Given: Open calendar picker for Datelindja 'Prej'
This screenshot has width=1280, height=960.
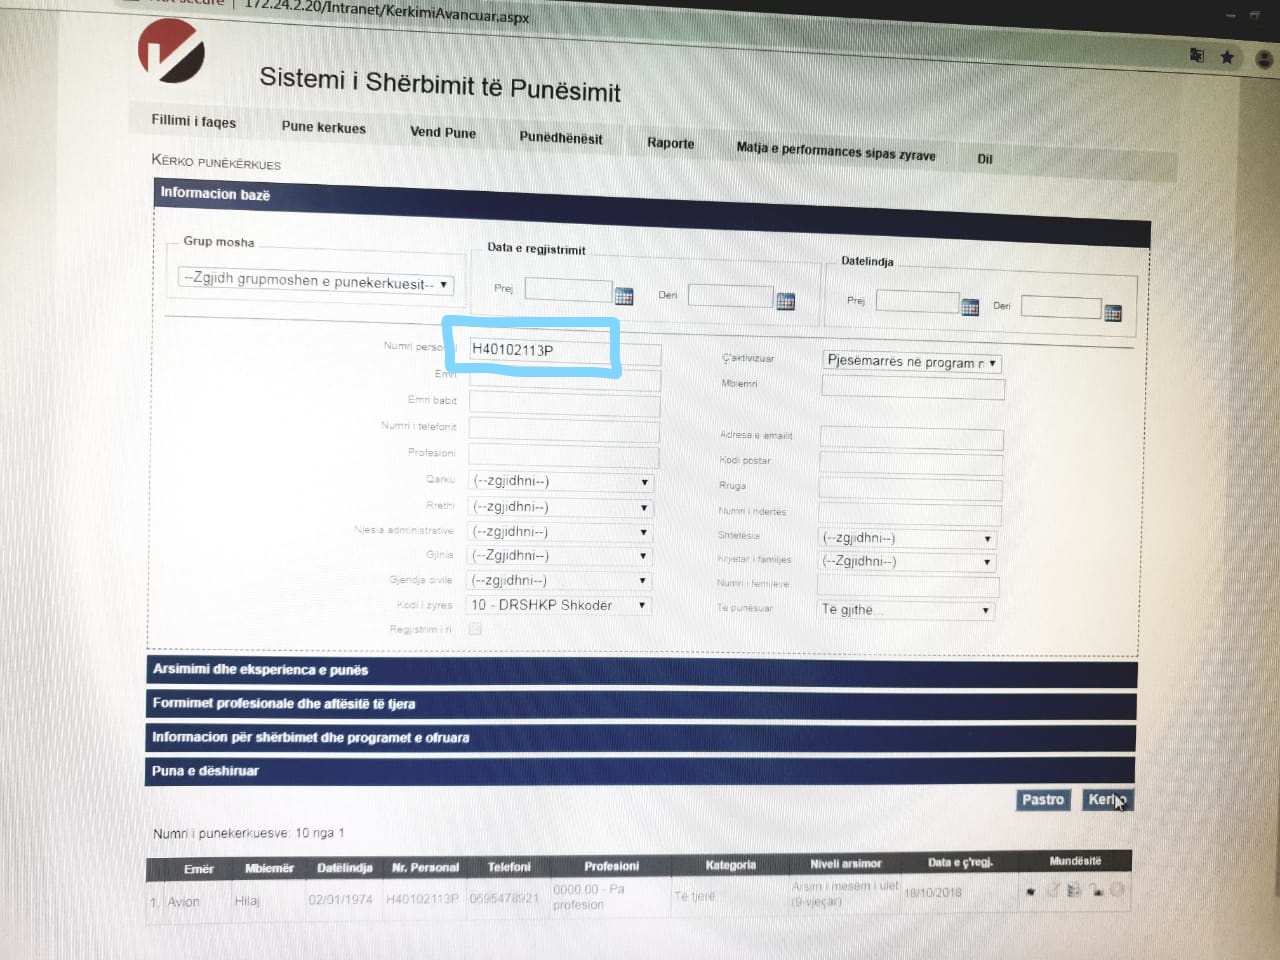Looking at the screenshot, I should [969, 307].
